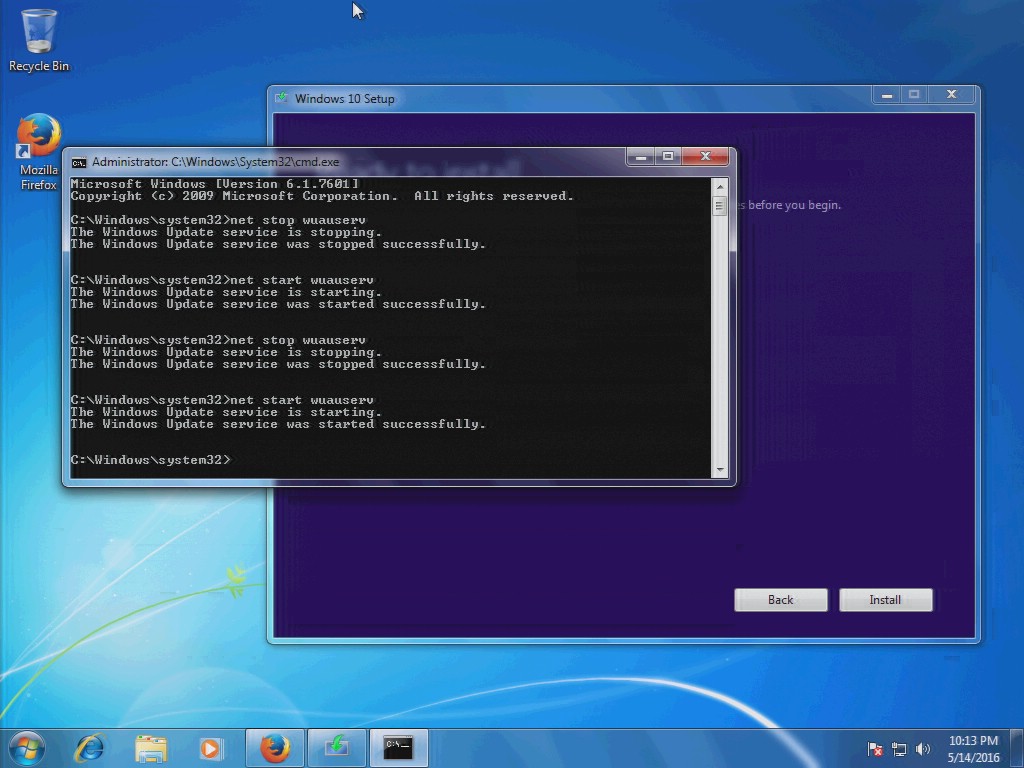Viewport: 1024px width, 768px height.
Task: Open the network tray icon
Action: [899, 749]
